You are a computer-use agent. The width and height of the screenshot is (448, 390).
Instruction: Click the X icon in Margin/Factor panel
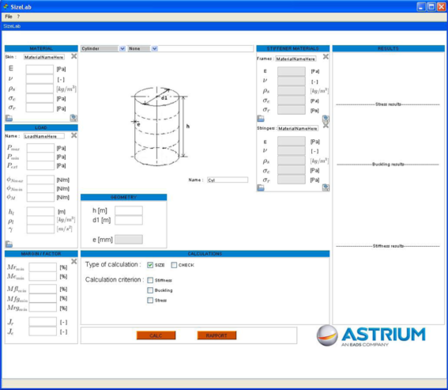[74, 261]
